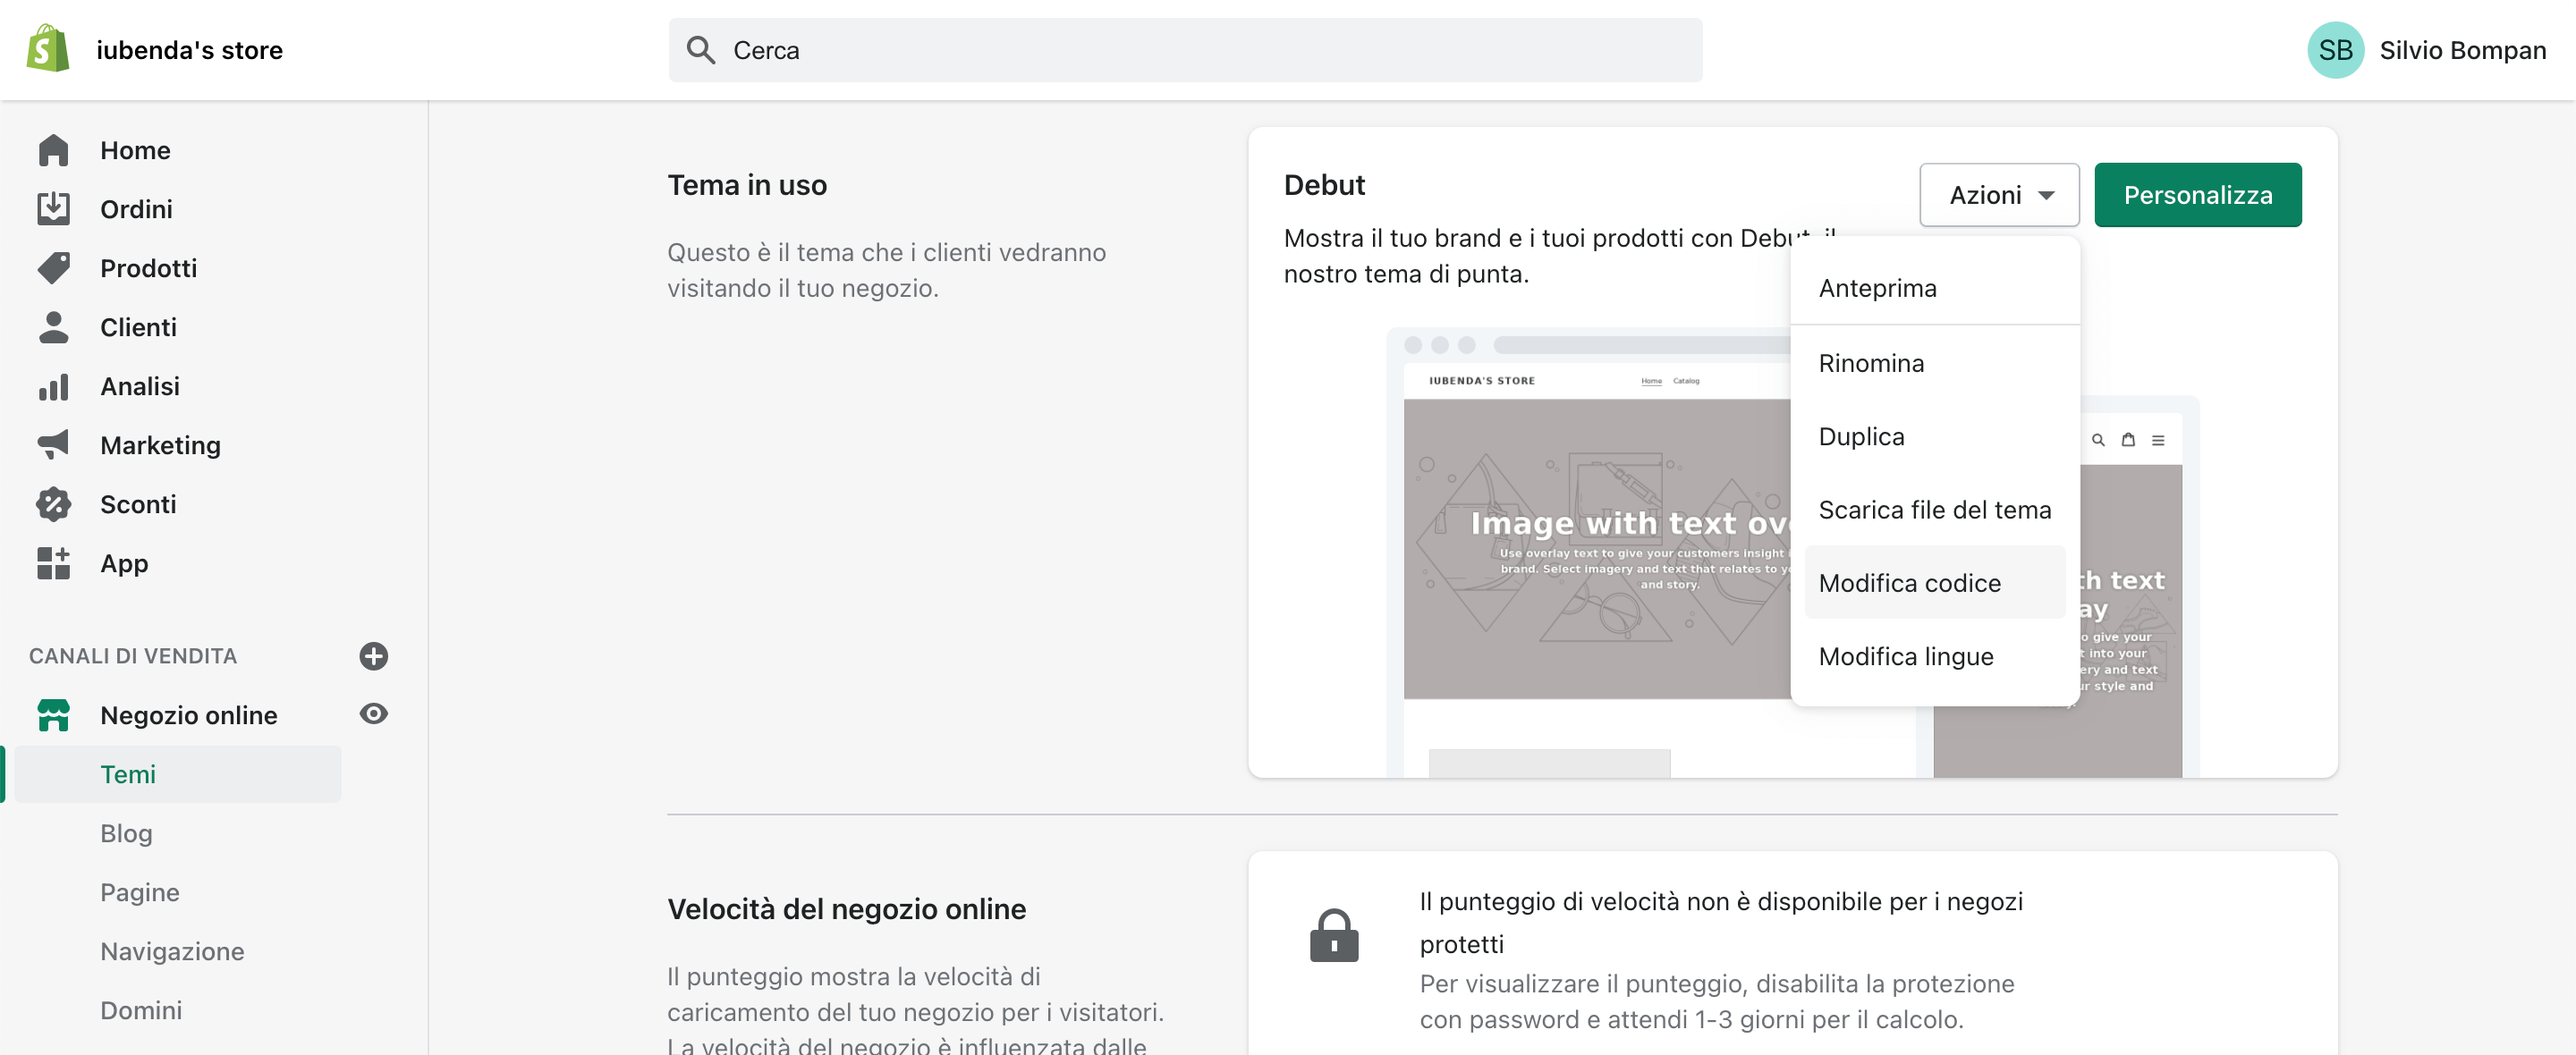The width and height of the screenshot is (2576, 1055).
Task: Open the Domini page
Action: 141,1009
